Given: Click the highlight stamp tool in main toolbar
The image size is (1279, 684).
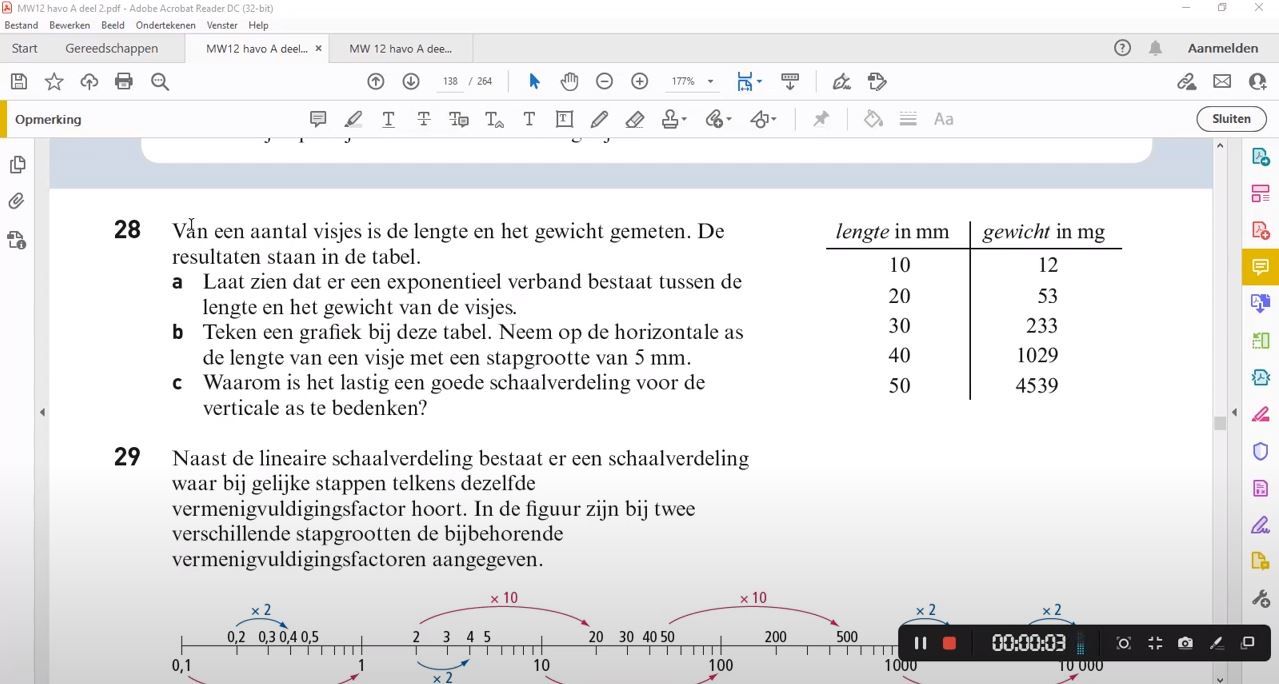Looking at the screenshot, I should point(878,82).
